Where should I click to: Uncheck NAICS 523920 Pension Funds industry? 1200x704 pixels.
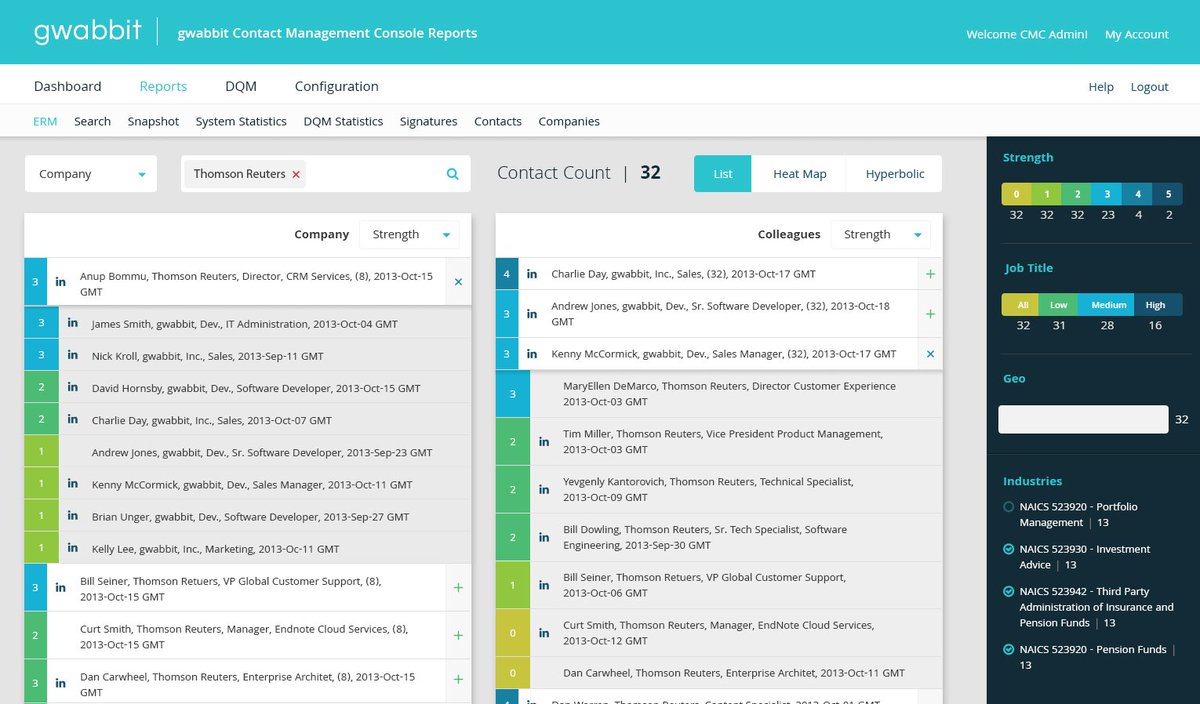(1009, 650)
